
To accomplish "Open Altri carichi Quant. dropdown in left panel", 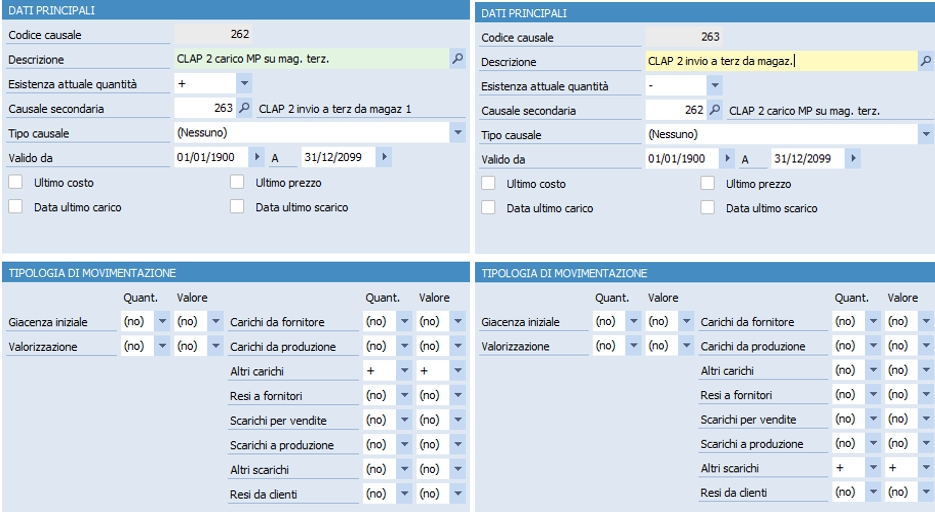I will coord(404,371).
